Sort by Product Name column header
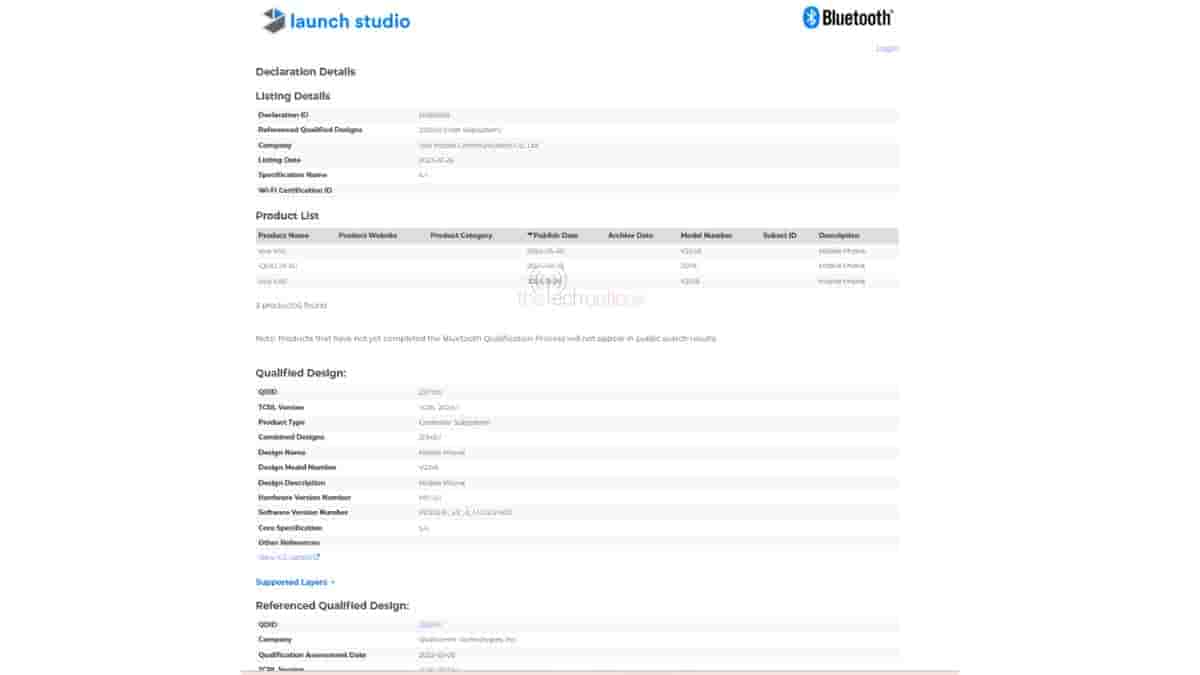 (283, 236)
